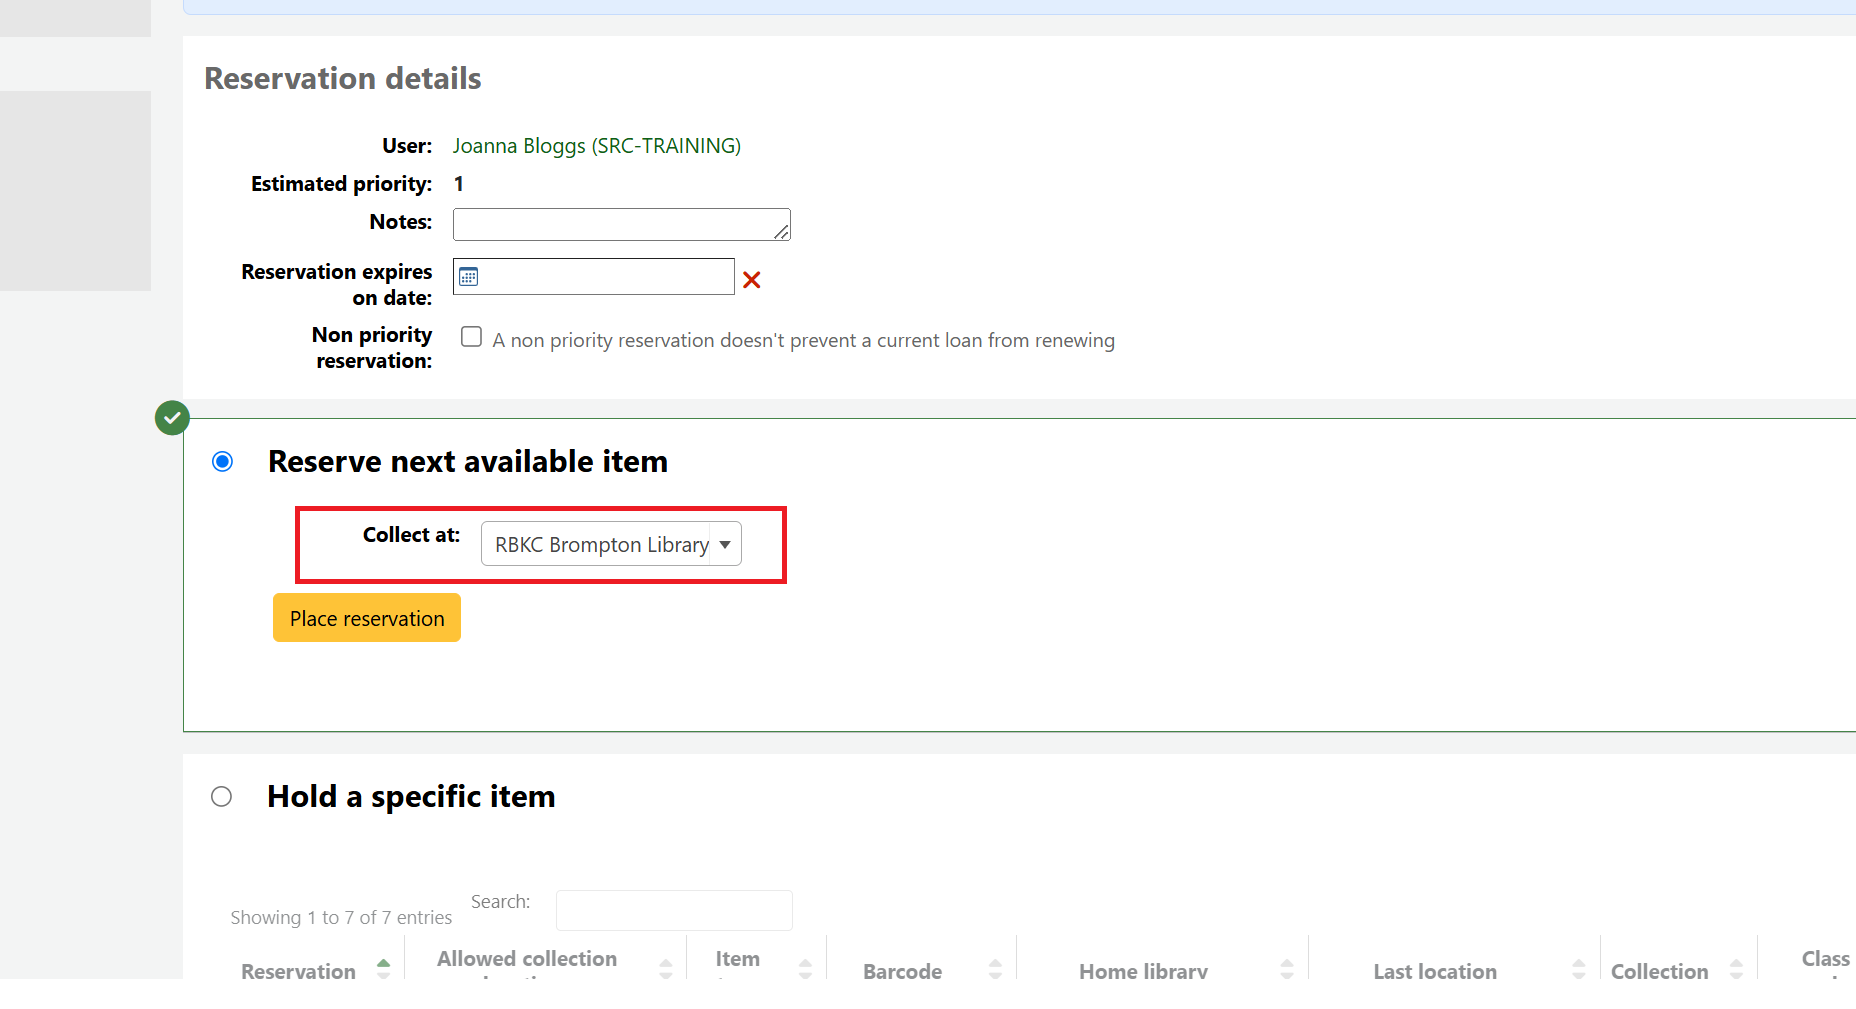Select Reserve next available item radio button
This screenshot has height=1009, width=1856.
coord(222,461)
